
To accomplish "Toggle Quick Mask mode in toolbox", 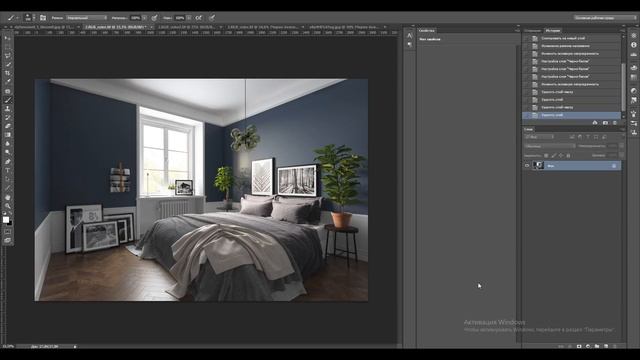I will (7, 231).
